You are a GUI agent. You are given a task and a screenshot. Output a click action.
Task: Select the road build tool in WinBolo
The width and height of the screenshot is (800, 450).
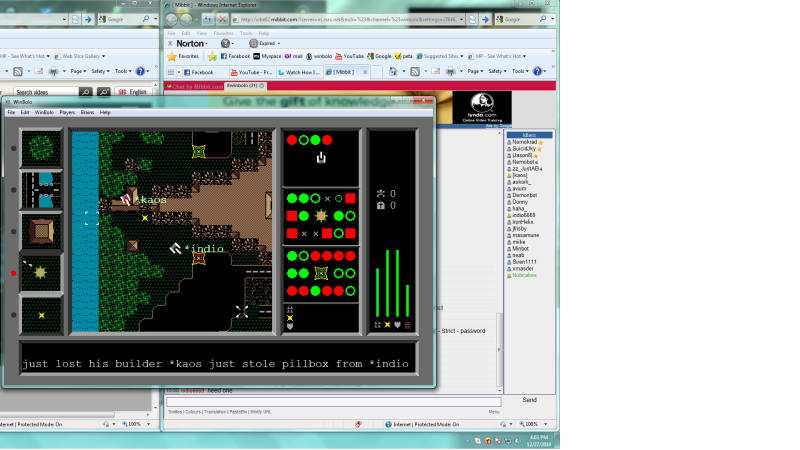(x=41, y=189)
